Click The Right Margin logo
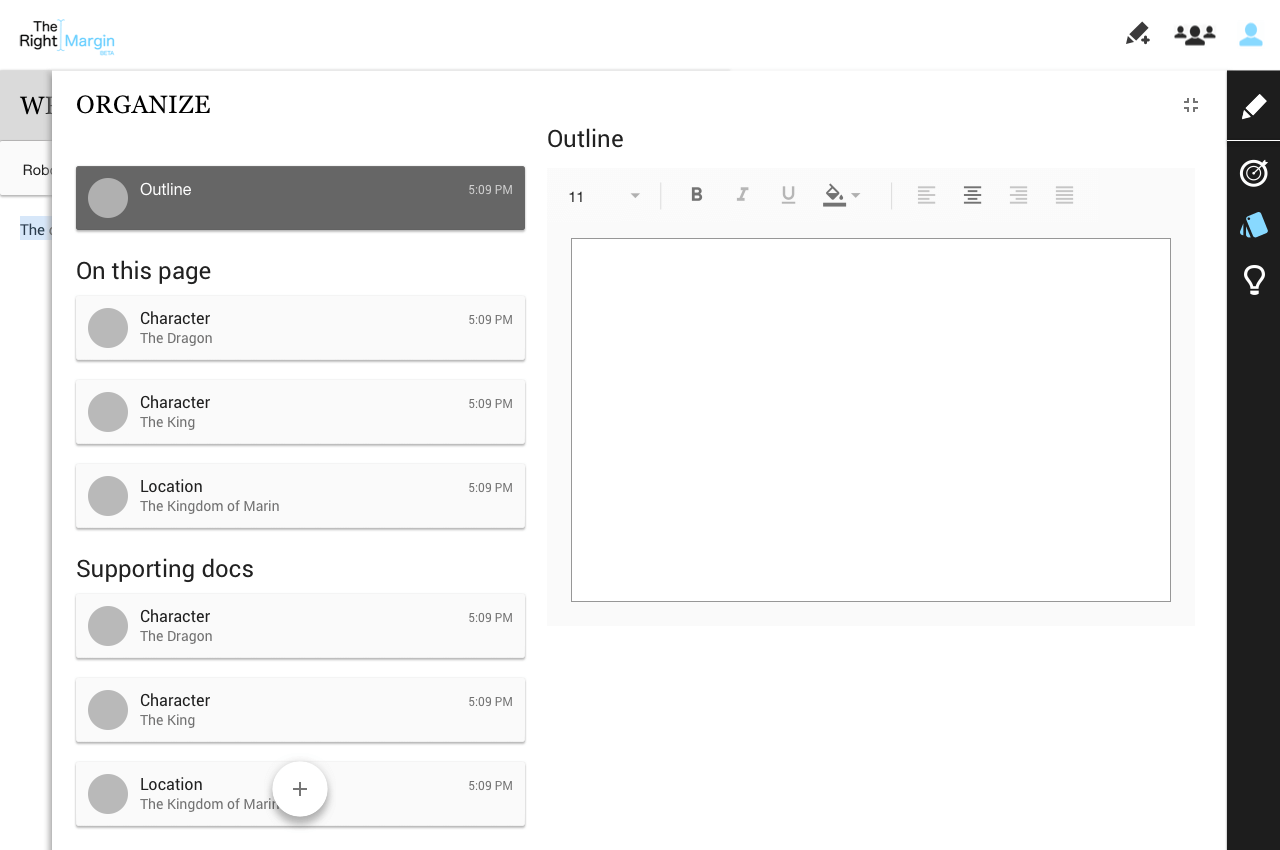The width and height of the screenshot is (1280, 850). coord(67,37)
